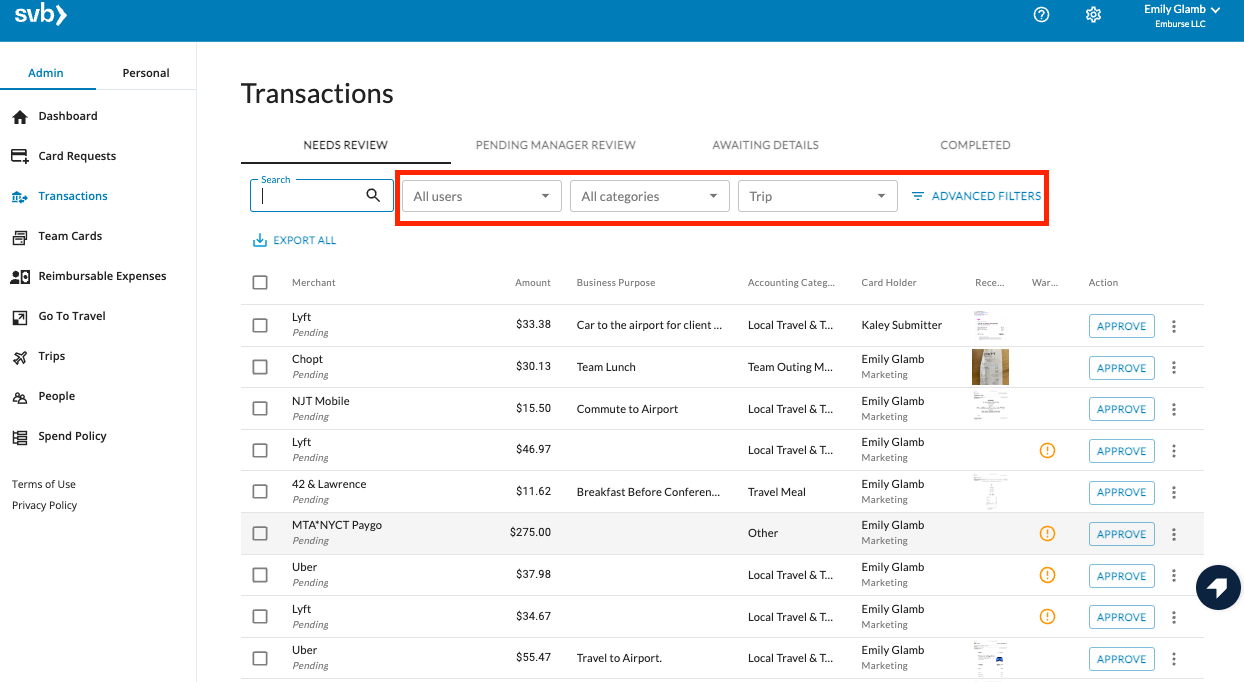The height and width of the screenshot is (682, 1244).
Task: Approve the NJT Mobile transaction
Action: pyautogui.click(x=1121, y=409)
